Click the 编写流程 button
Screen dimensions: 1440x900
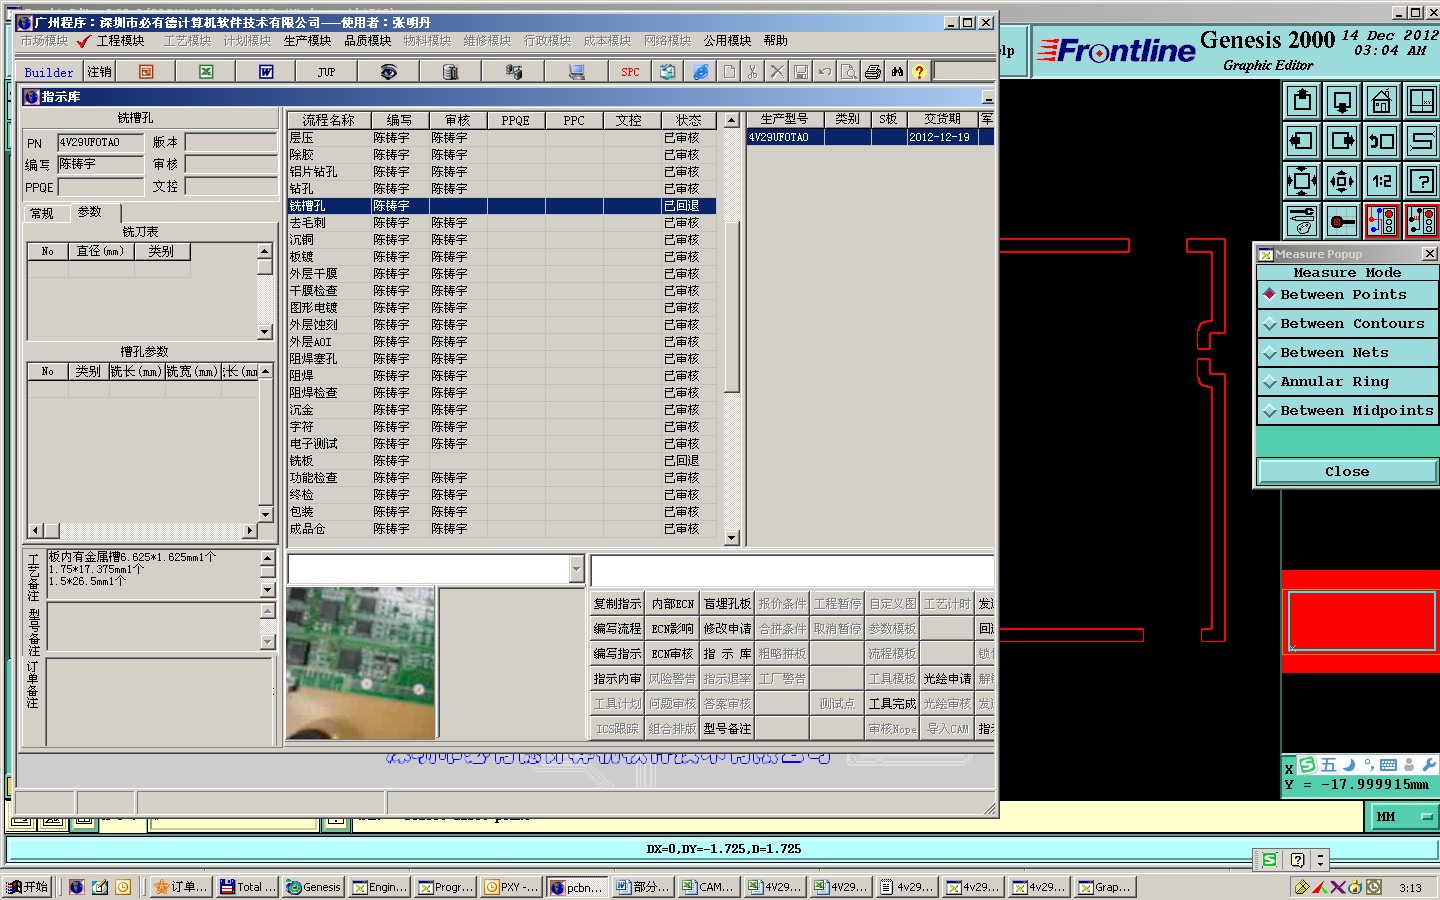pyautogui.click(x=617, y=629)
